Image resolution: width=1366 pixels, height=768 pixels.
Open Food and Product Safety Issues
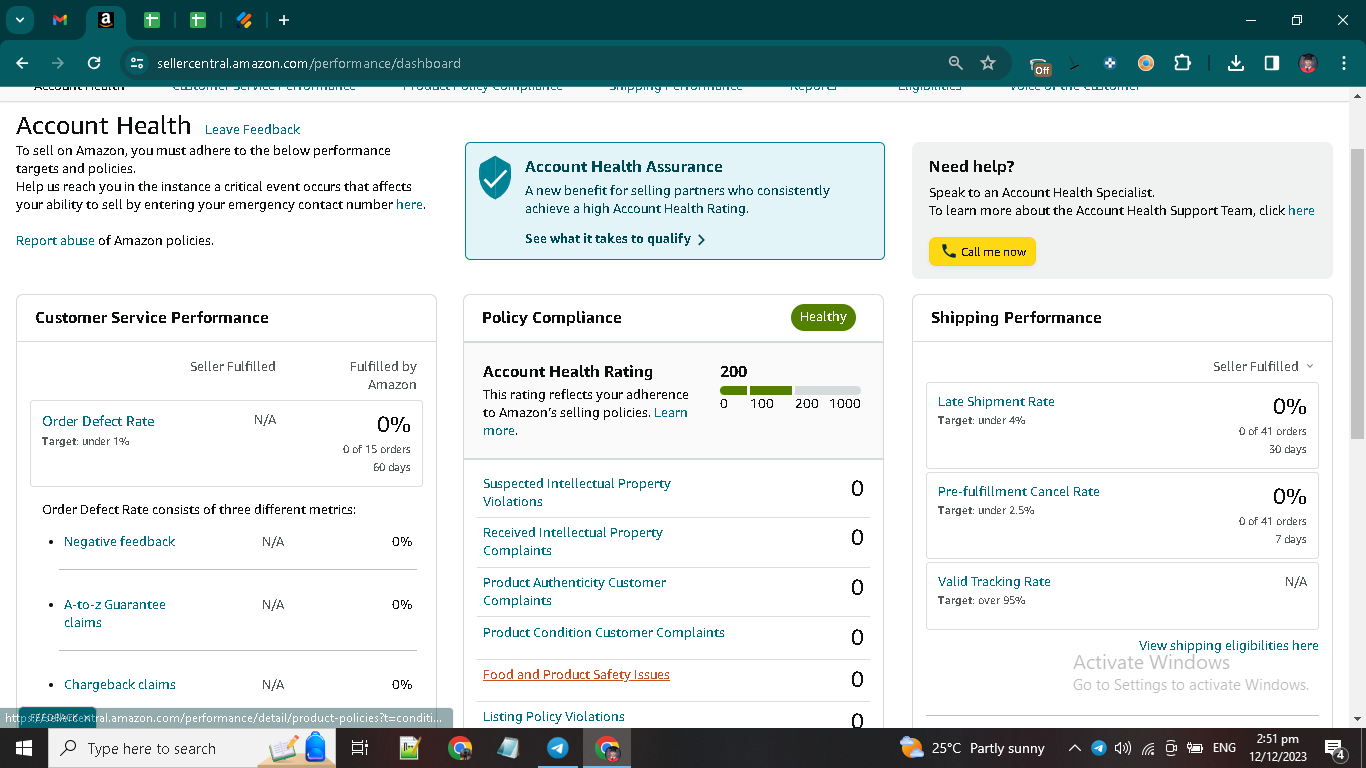point(576,674)
